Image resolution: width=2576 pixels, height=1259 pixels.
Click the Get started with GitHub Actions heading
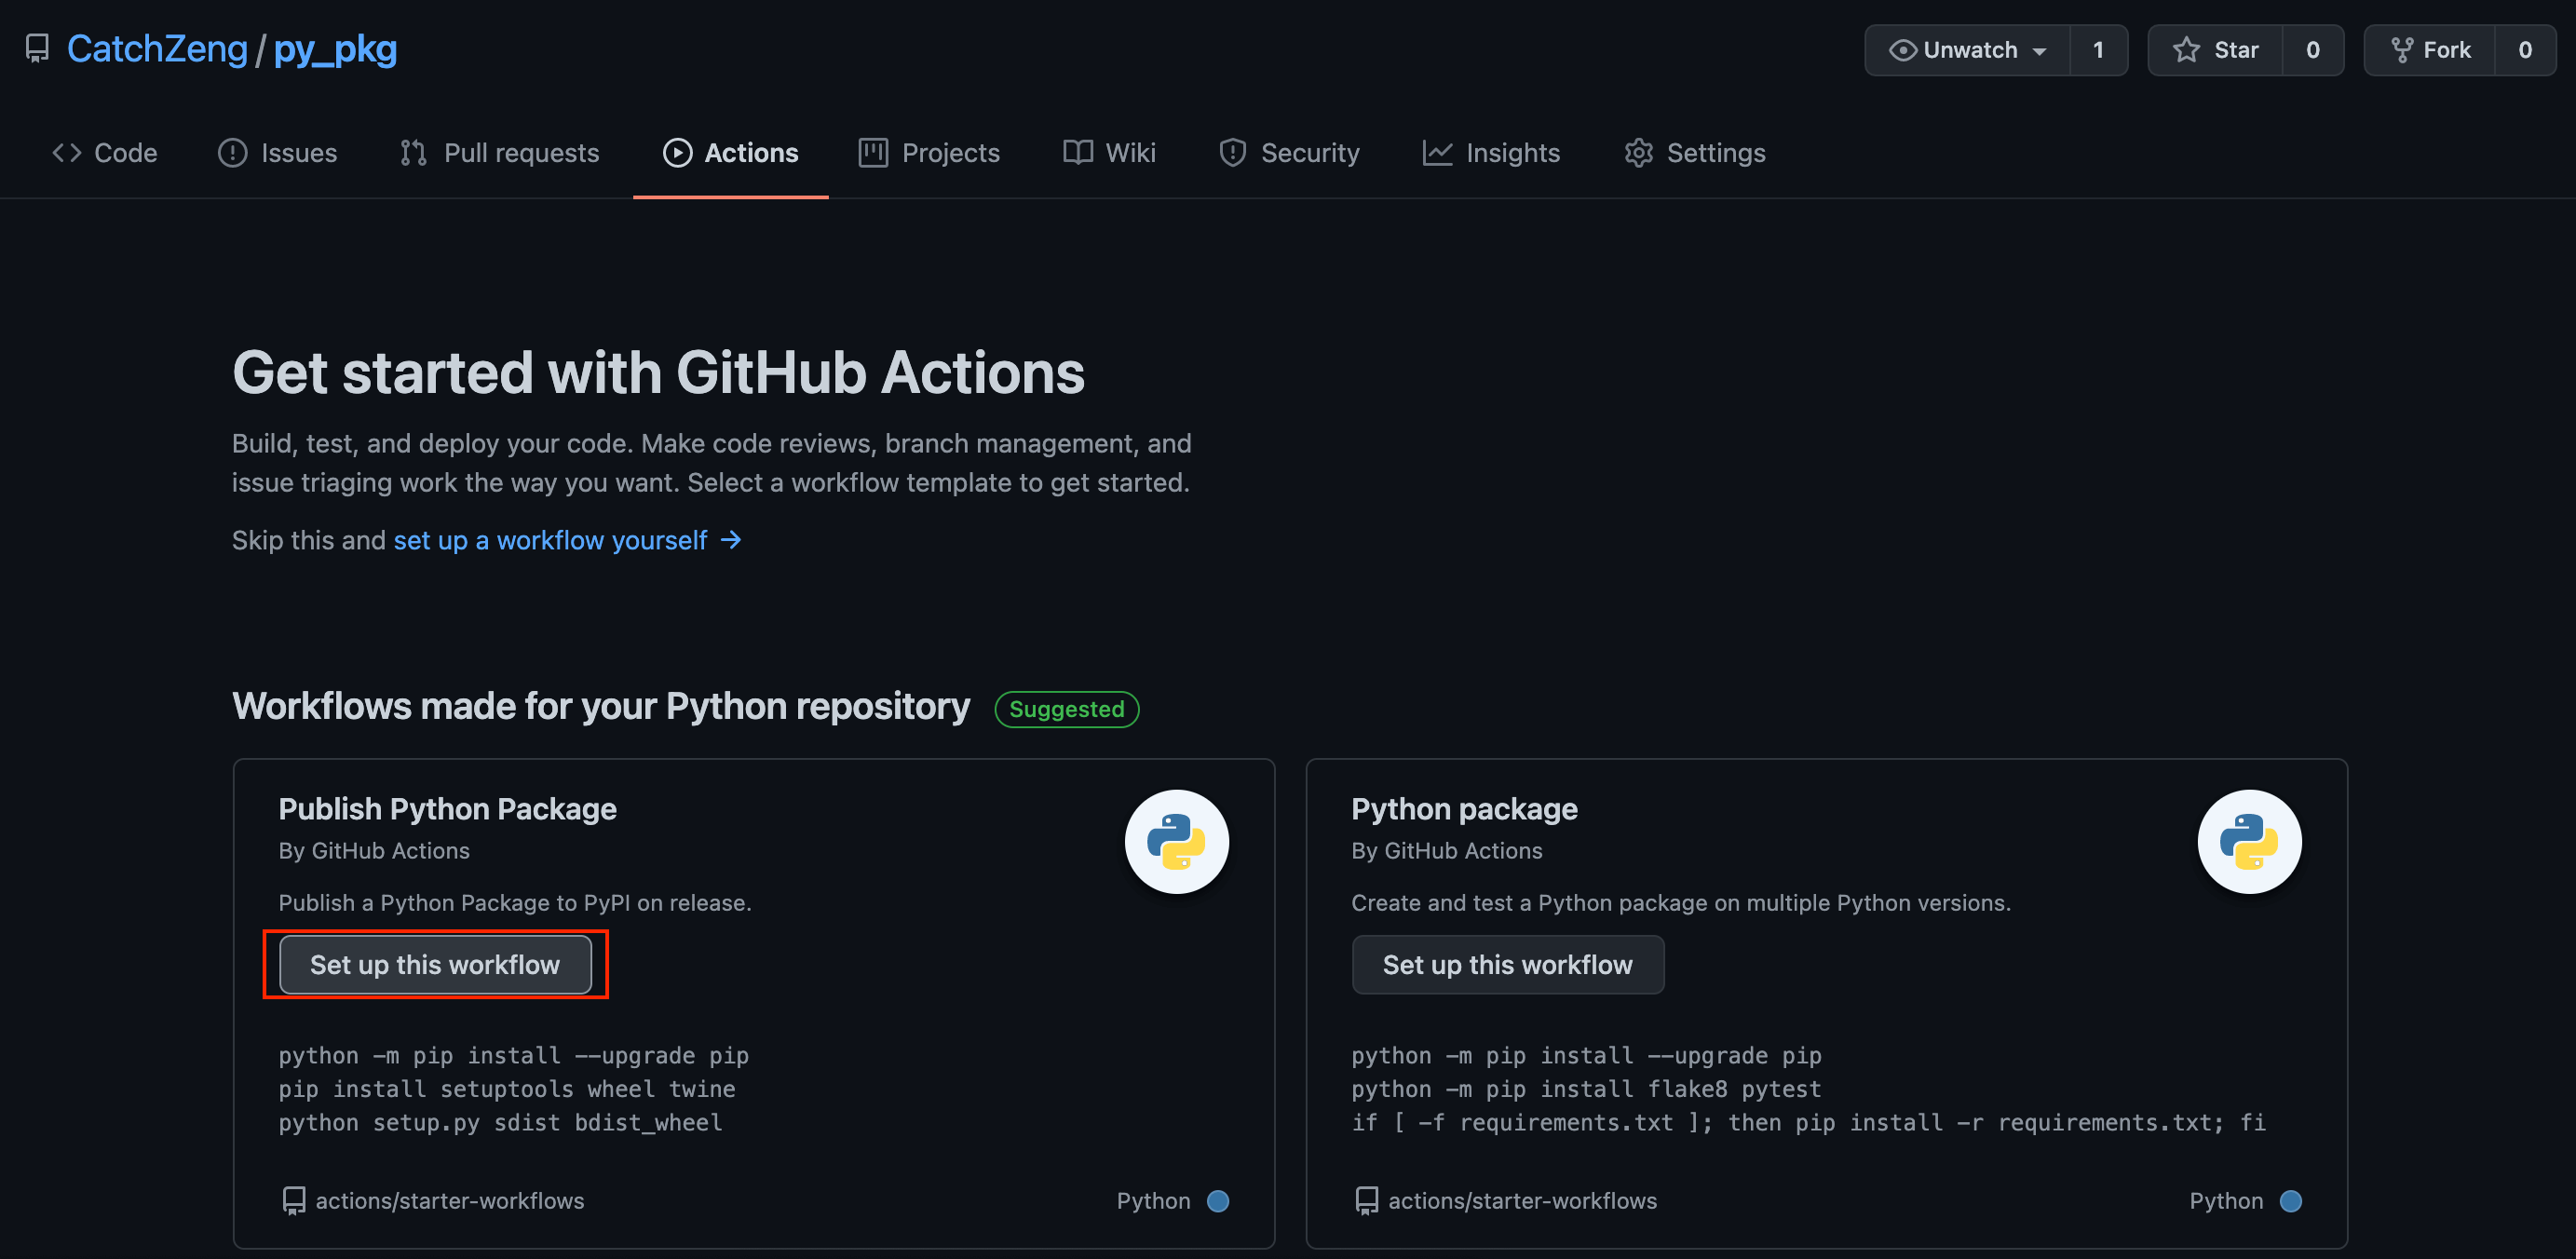[x=658, y=373]
